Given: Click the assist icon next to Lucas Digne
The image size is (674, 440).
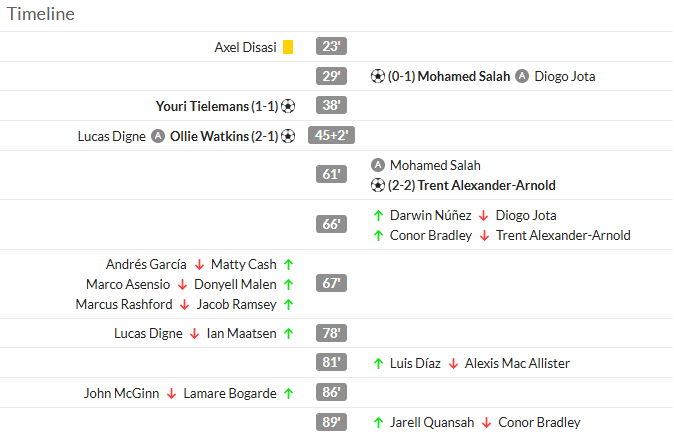Looking at the screenshot, I should [x=158, y=136].
